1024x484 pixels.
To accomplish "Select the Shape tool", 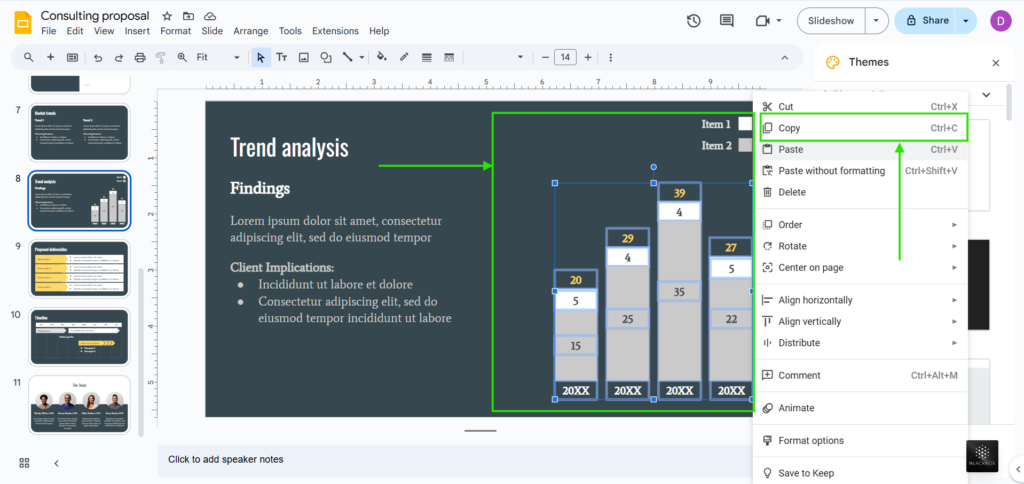I will (326, 57).
